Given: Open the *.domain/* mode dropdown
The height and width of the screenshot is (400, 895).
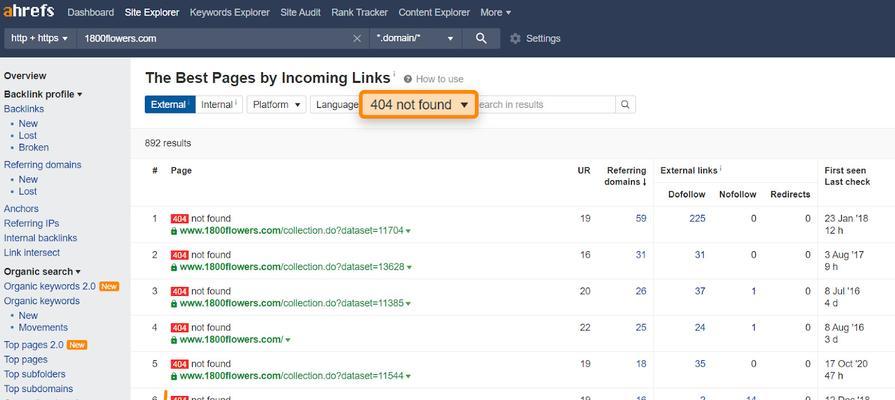Looking at the screenshot, I should [x=415, y=38].
